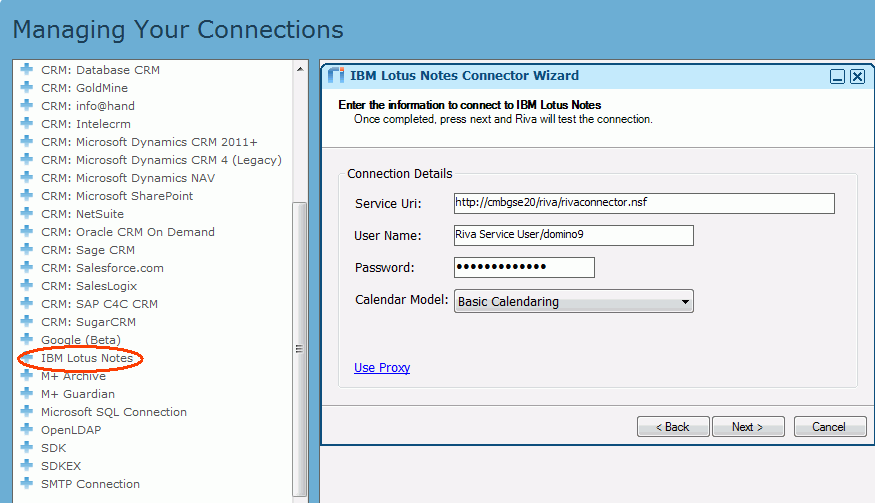Image resolution: width=875 pixels, height=503 pixels.
Task: Click the plus icon next to CRM: Salesforce.com
Action: (27, 268)
